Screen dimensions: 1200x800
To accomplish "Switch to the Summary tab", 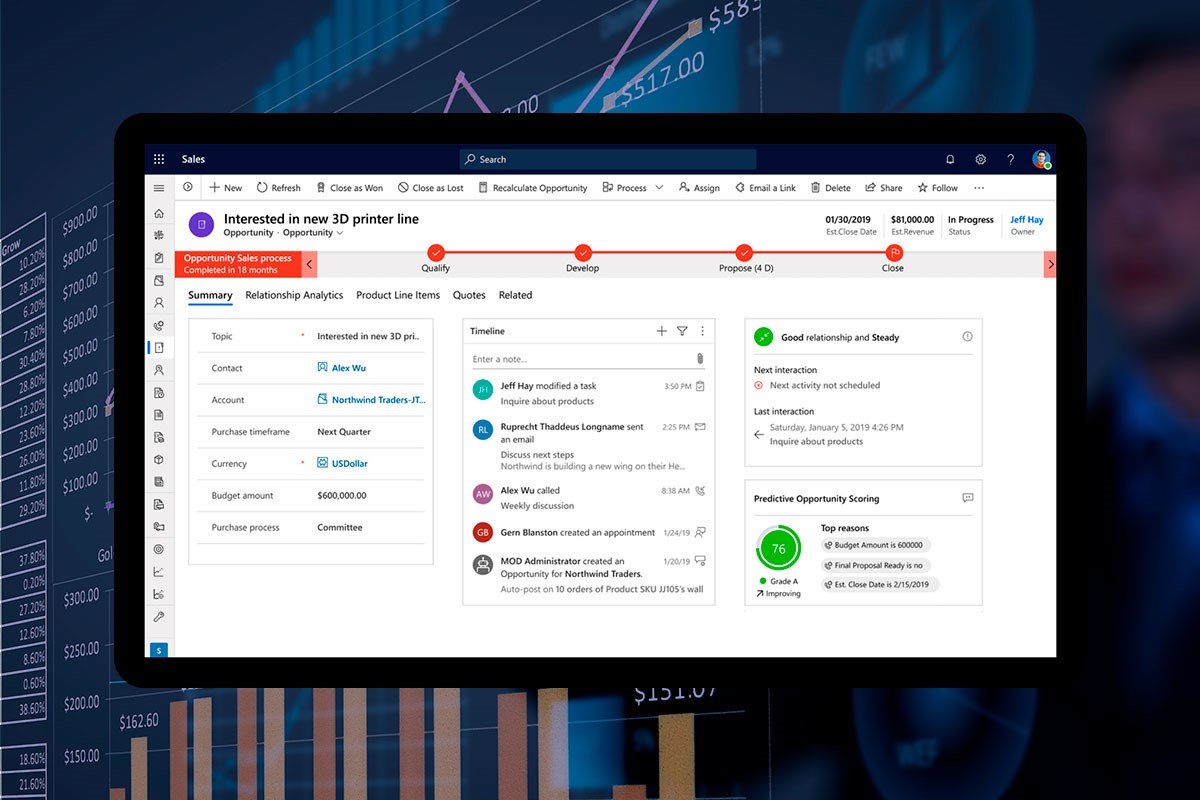I will (210, 295).
